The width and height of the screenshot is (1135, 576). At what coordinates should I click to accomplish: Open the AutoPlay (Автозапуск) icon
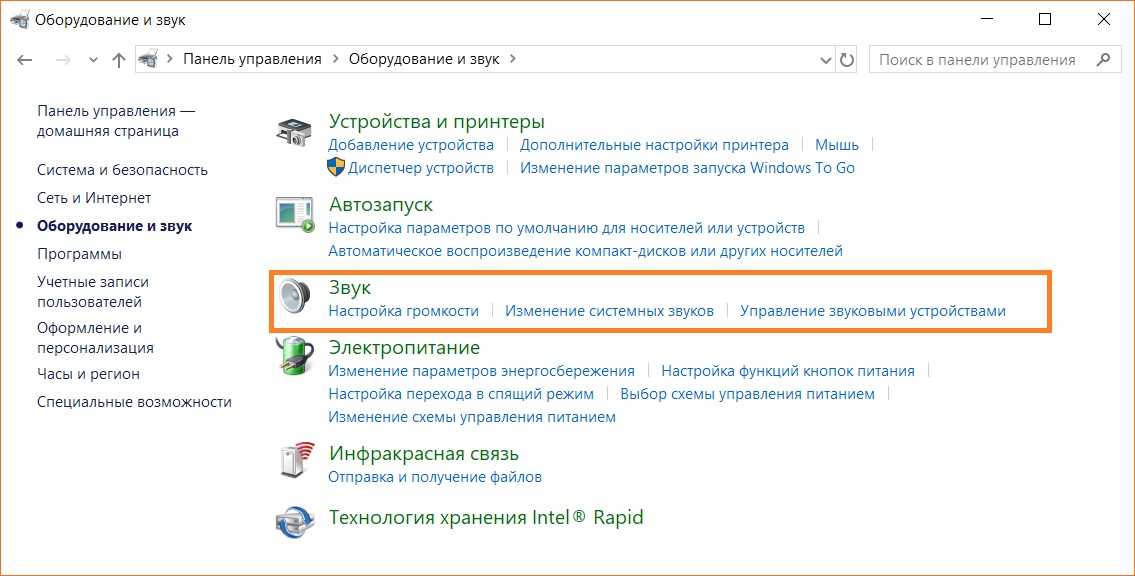pyautogui.click(x=295, y=214)
